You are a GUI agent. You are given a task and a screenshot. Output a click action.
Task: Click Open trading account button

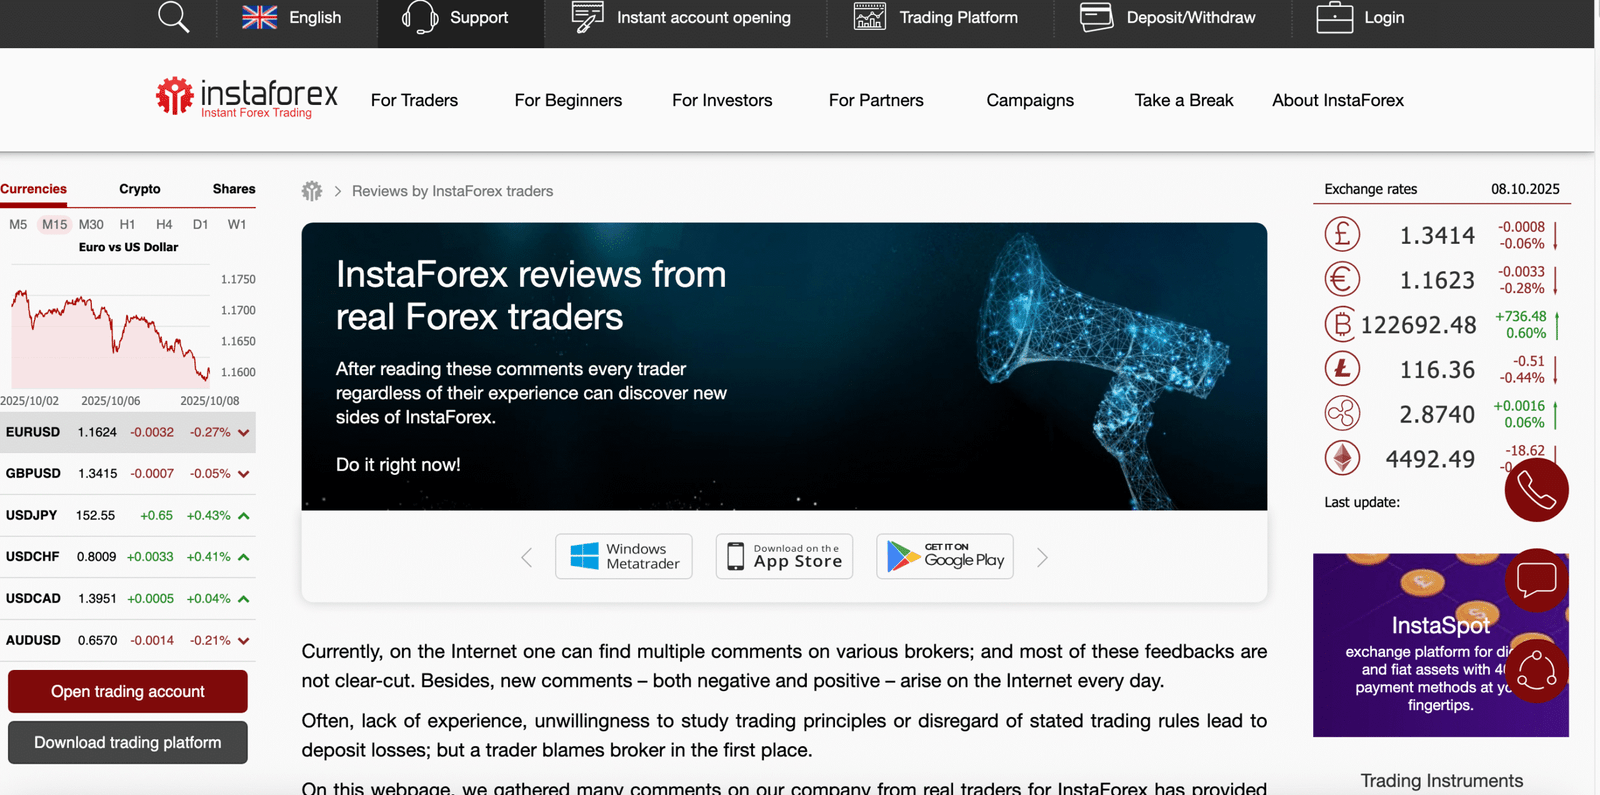click(128, 691)
